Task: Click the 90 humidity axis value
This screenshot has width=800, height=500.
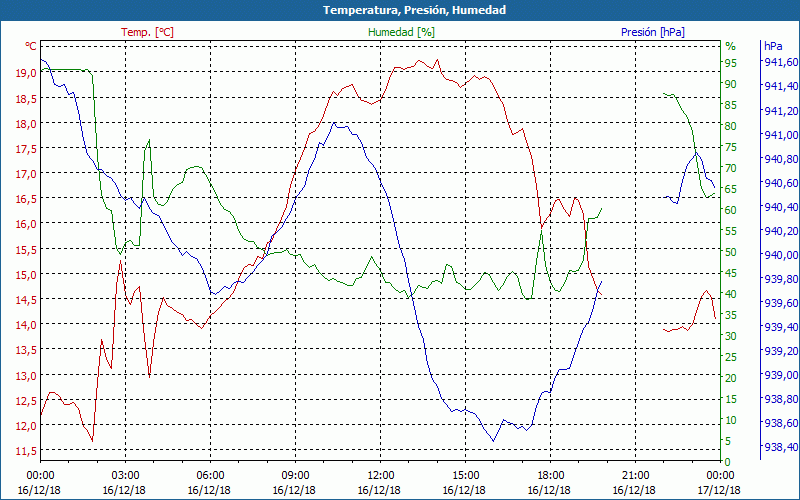Action: pyautogui.click(x=731, y=84)
